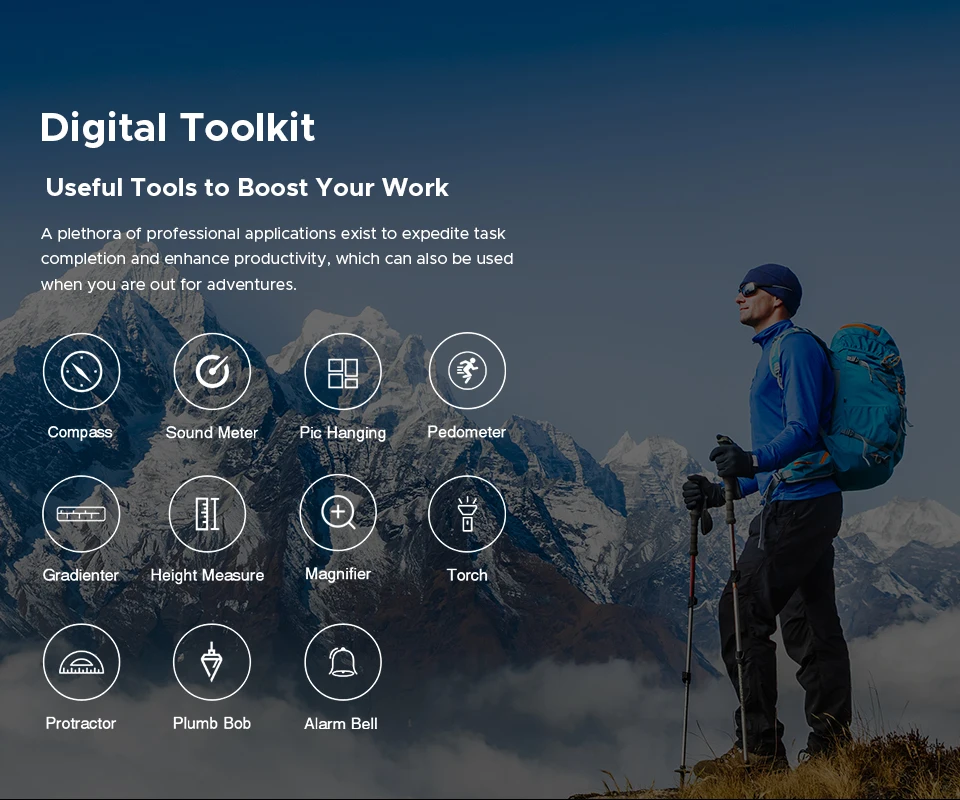Click the "Protractor" label
Screen dimensions: 960x800
[x=81, y=723]
